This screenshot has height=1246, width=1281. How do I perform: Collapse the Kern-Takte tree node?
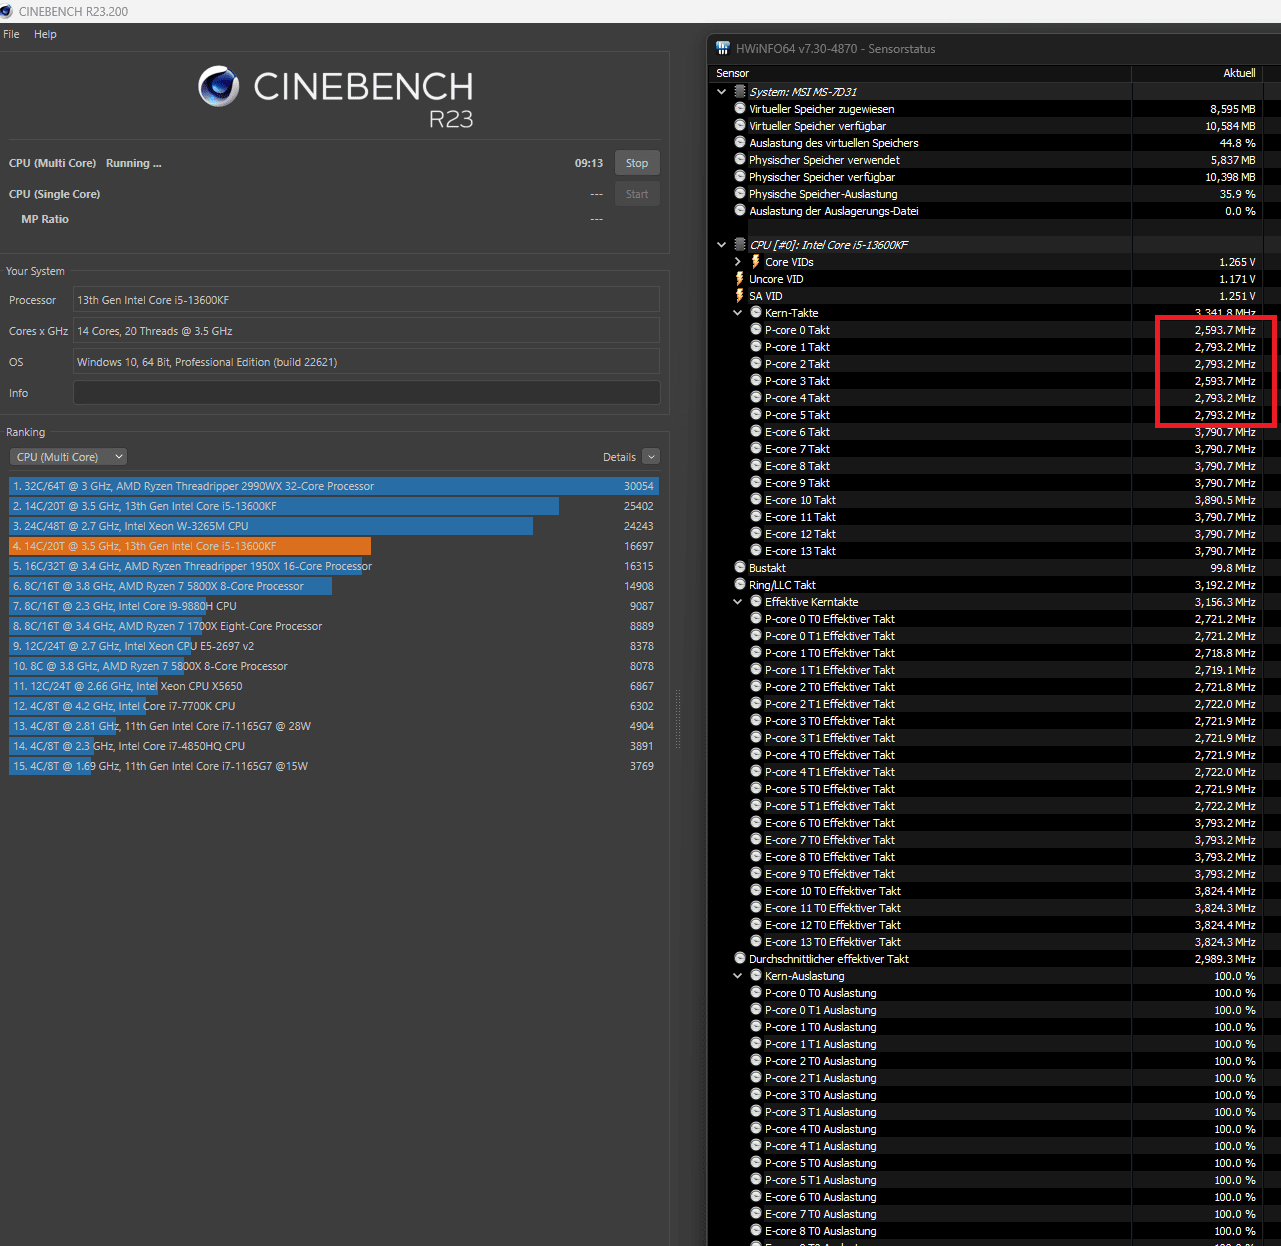[x=738, y=313]
